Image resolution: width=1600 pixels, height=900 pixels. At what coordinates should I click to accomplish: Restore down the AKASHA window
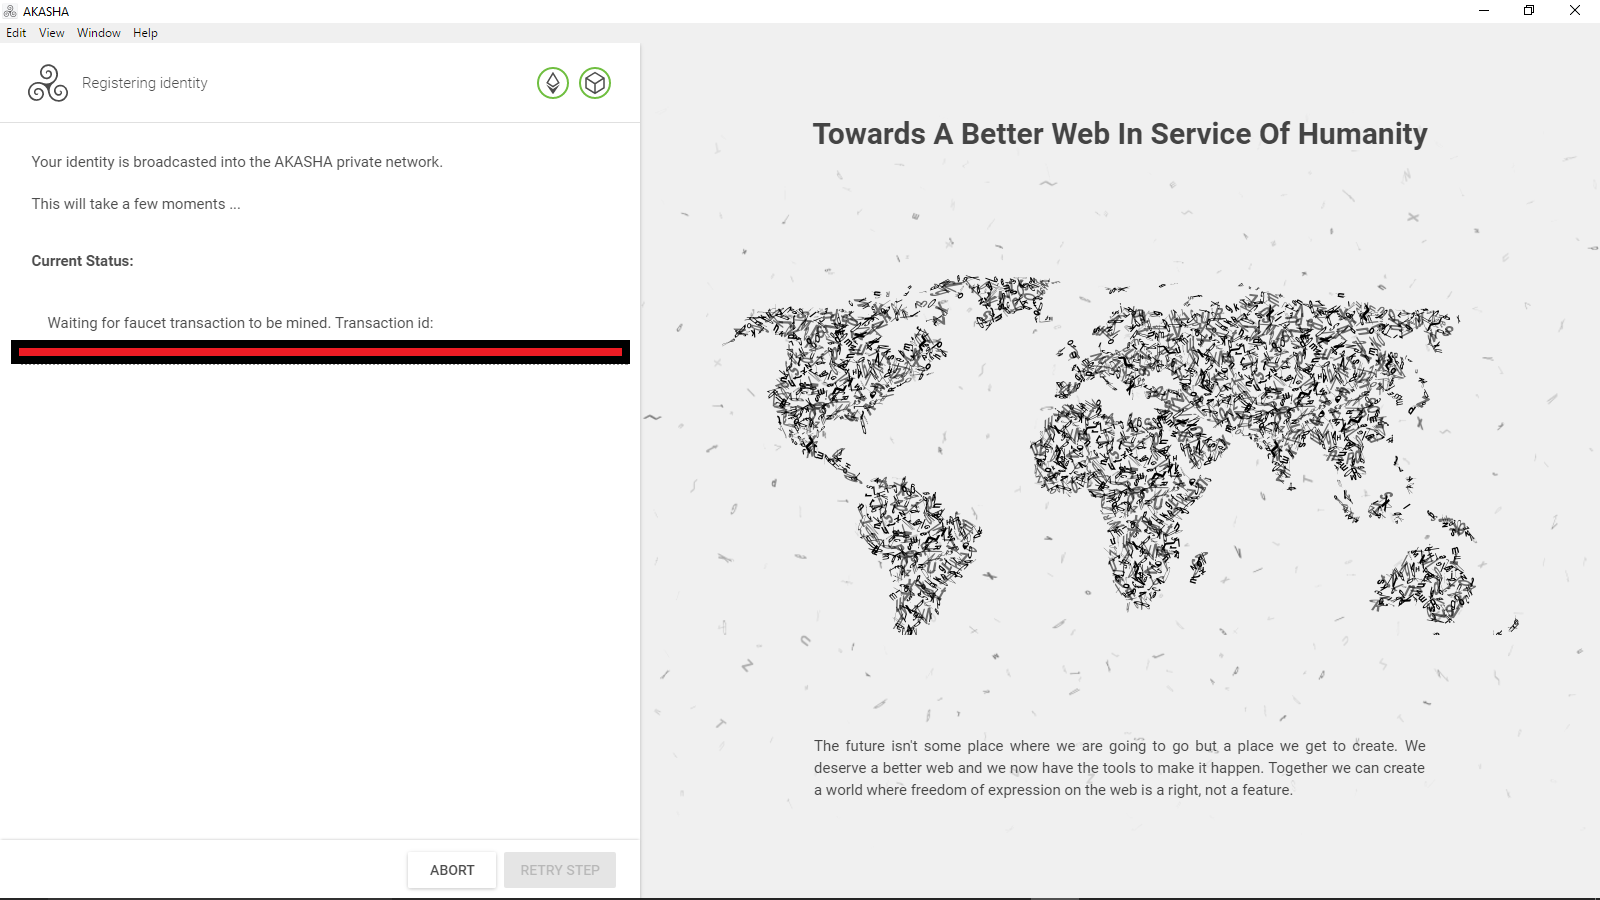[x=1529, y=11]
